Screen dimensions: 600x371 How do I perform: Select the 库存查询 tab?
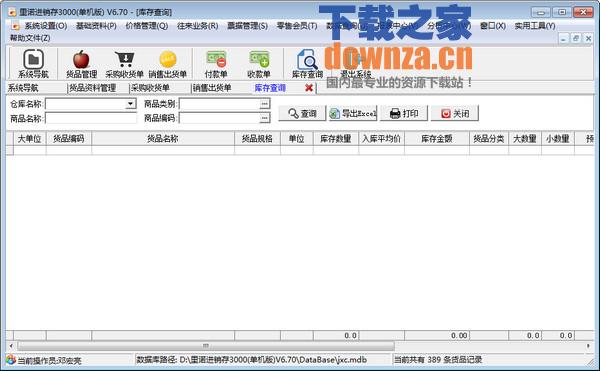pos(270,88)
